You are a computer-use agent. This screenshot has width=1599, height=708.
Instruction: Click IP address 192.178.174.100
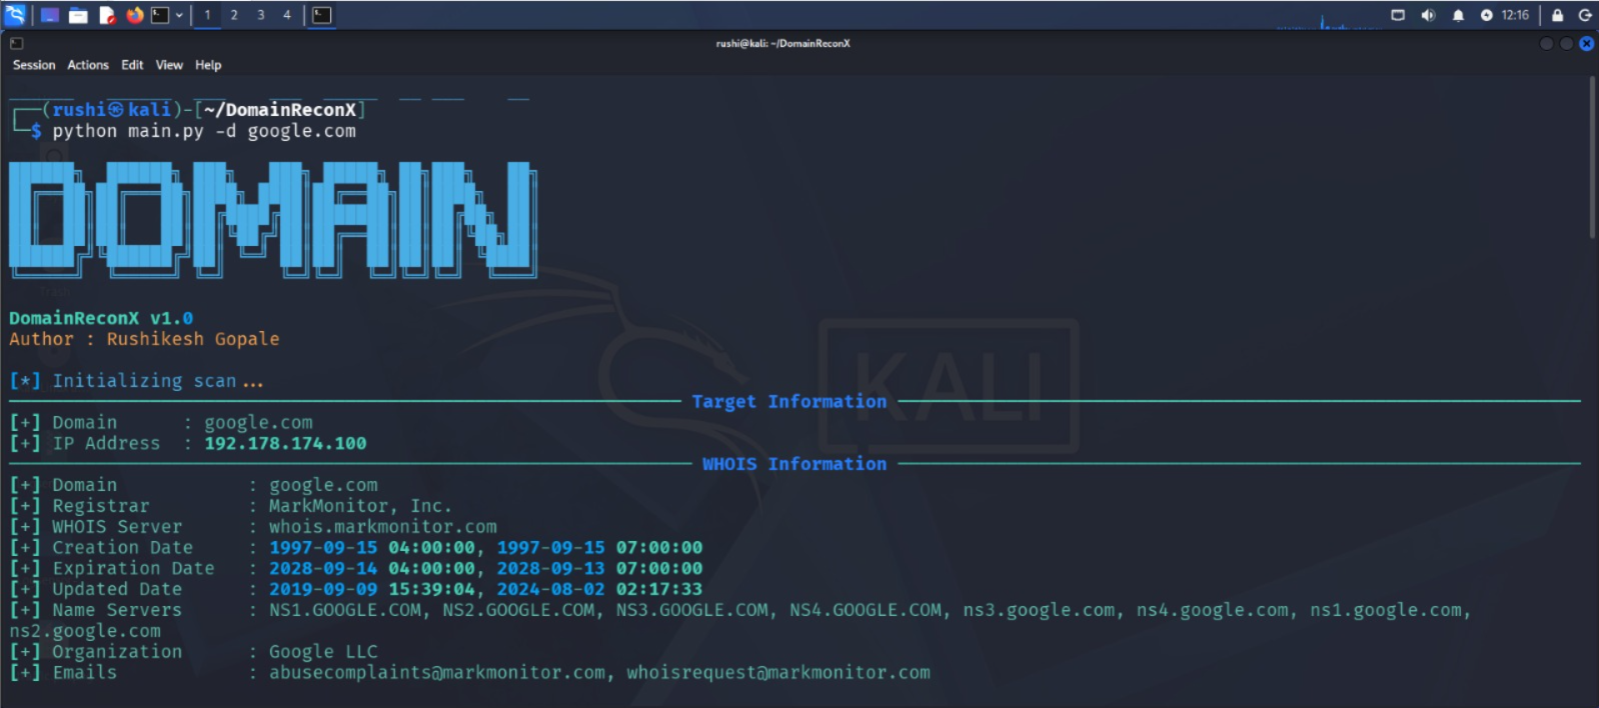click(x=285, y=443)
